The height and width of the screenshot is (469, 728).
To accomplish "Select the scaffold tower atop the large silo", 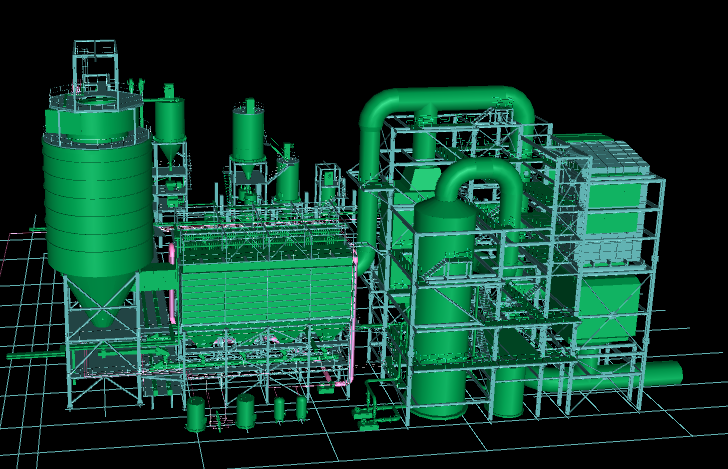I will pos(97,66).
